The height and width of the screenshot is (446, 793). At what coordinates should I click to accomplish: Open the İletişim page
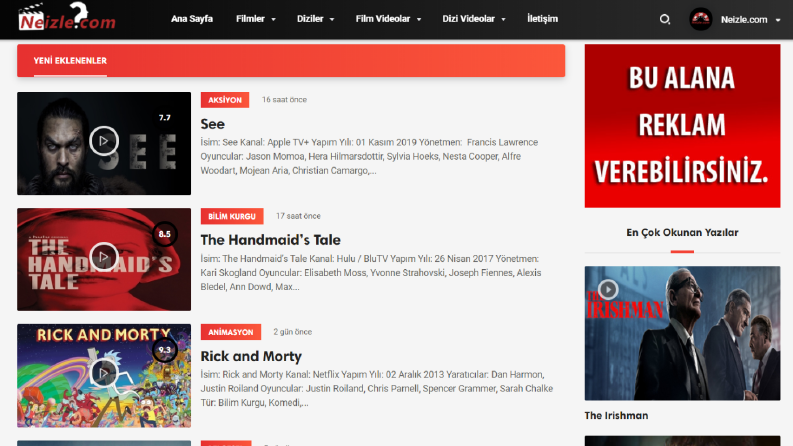coord(542,19)
